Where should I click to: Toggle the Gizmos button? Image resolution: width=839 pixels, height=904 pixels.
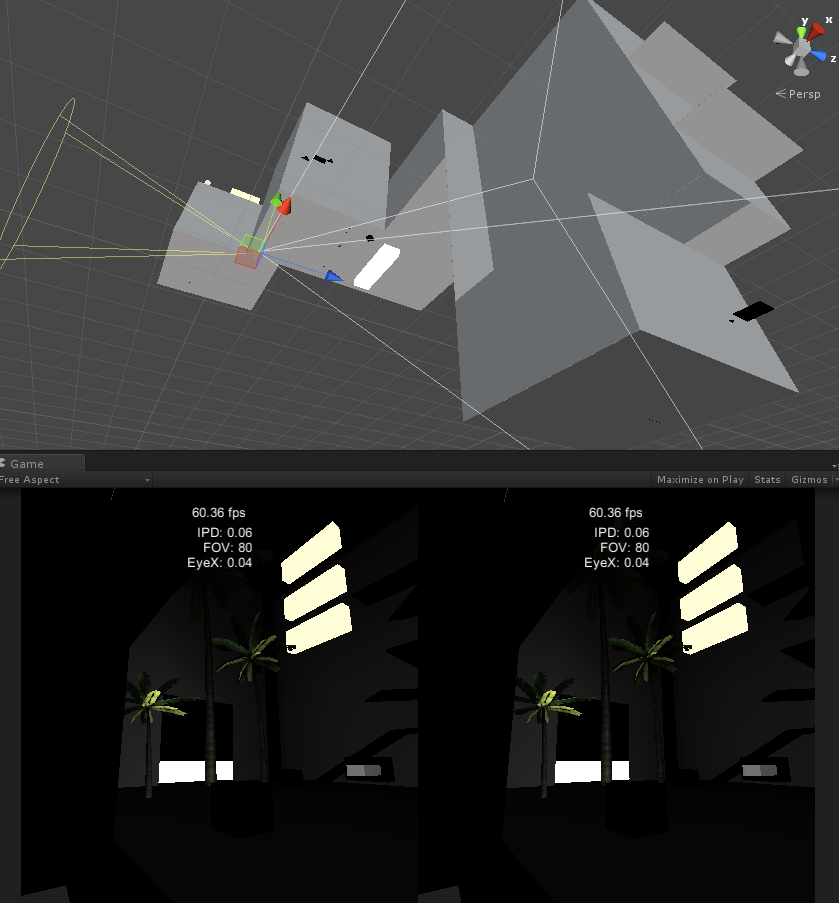coord(812,480)
